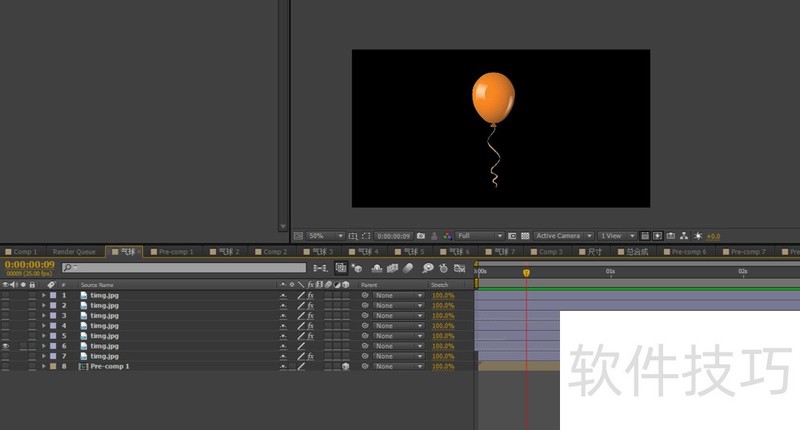Screen dimensions: 800x430
Task: Switch to the Pre-comp 1 tab
Action: click(x=176, y=252)
